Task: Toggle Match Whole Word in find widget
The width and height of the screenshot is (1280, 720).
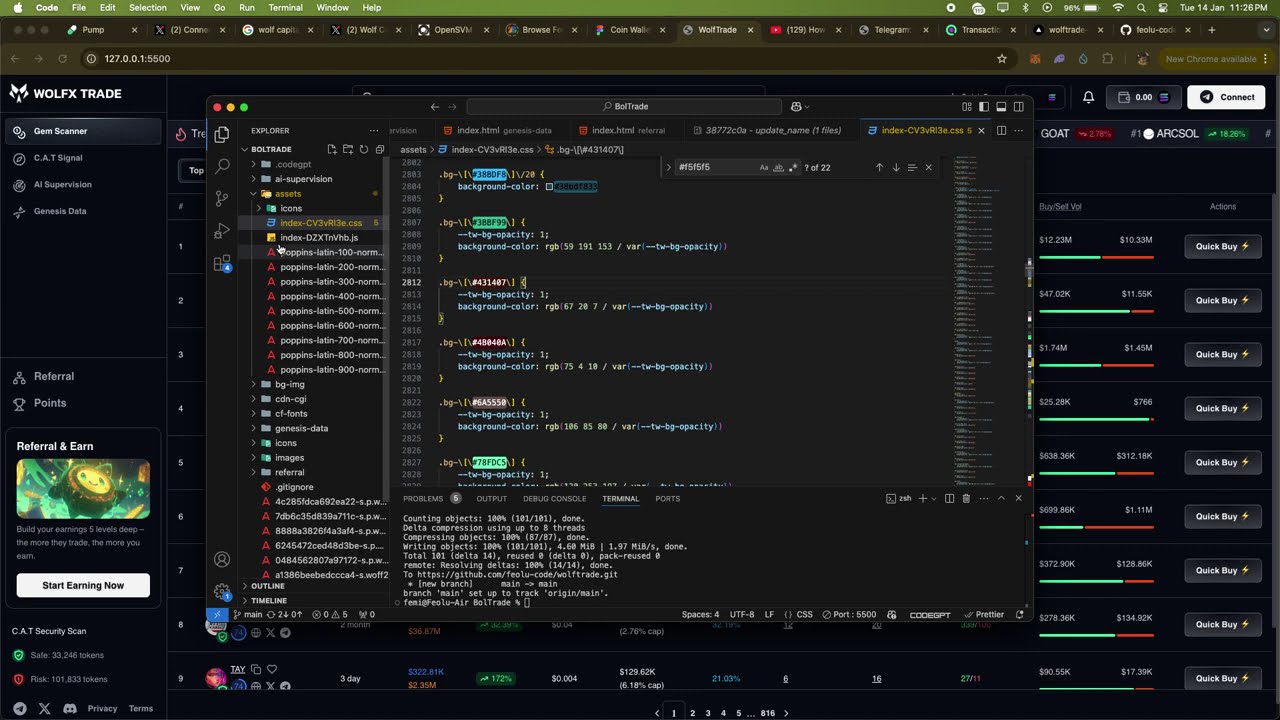Action: coord(778,167)
